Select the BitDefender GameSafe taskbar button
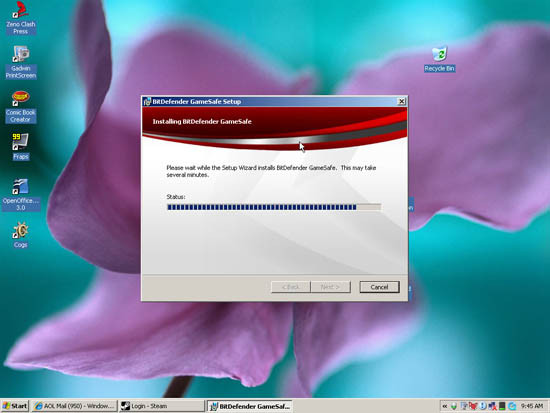Screen dimensions: 550x413 249,406
